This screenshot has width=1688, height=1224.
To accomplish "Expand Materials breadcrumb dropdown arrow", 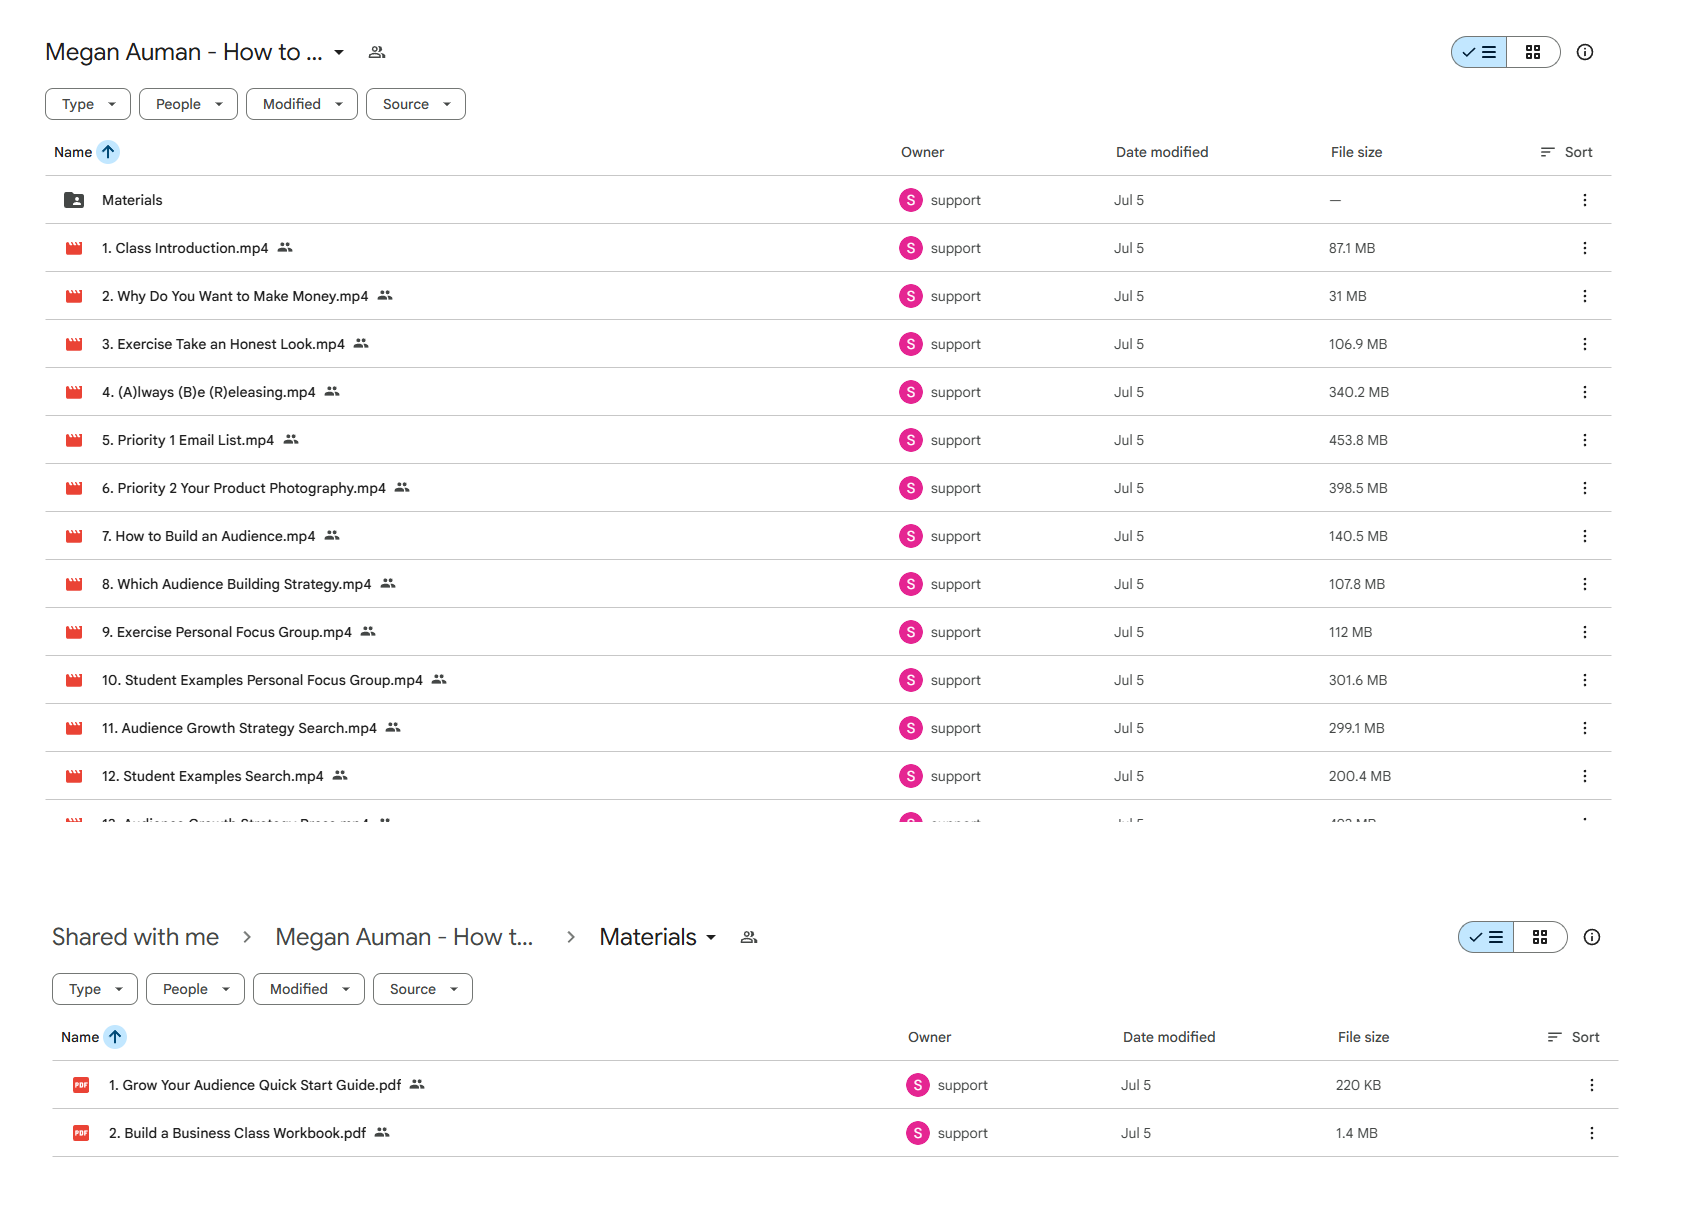I will 711,937.
